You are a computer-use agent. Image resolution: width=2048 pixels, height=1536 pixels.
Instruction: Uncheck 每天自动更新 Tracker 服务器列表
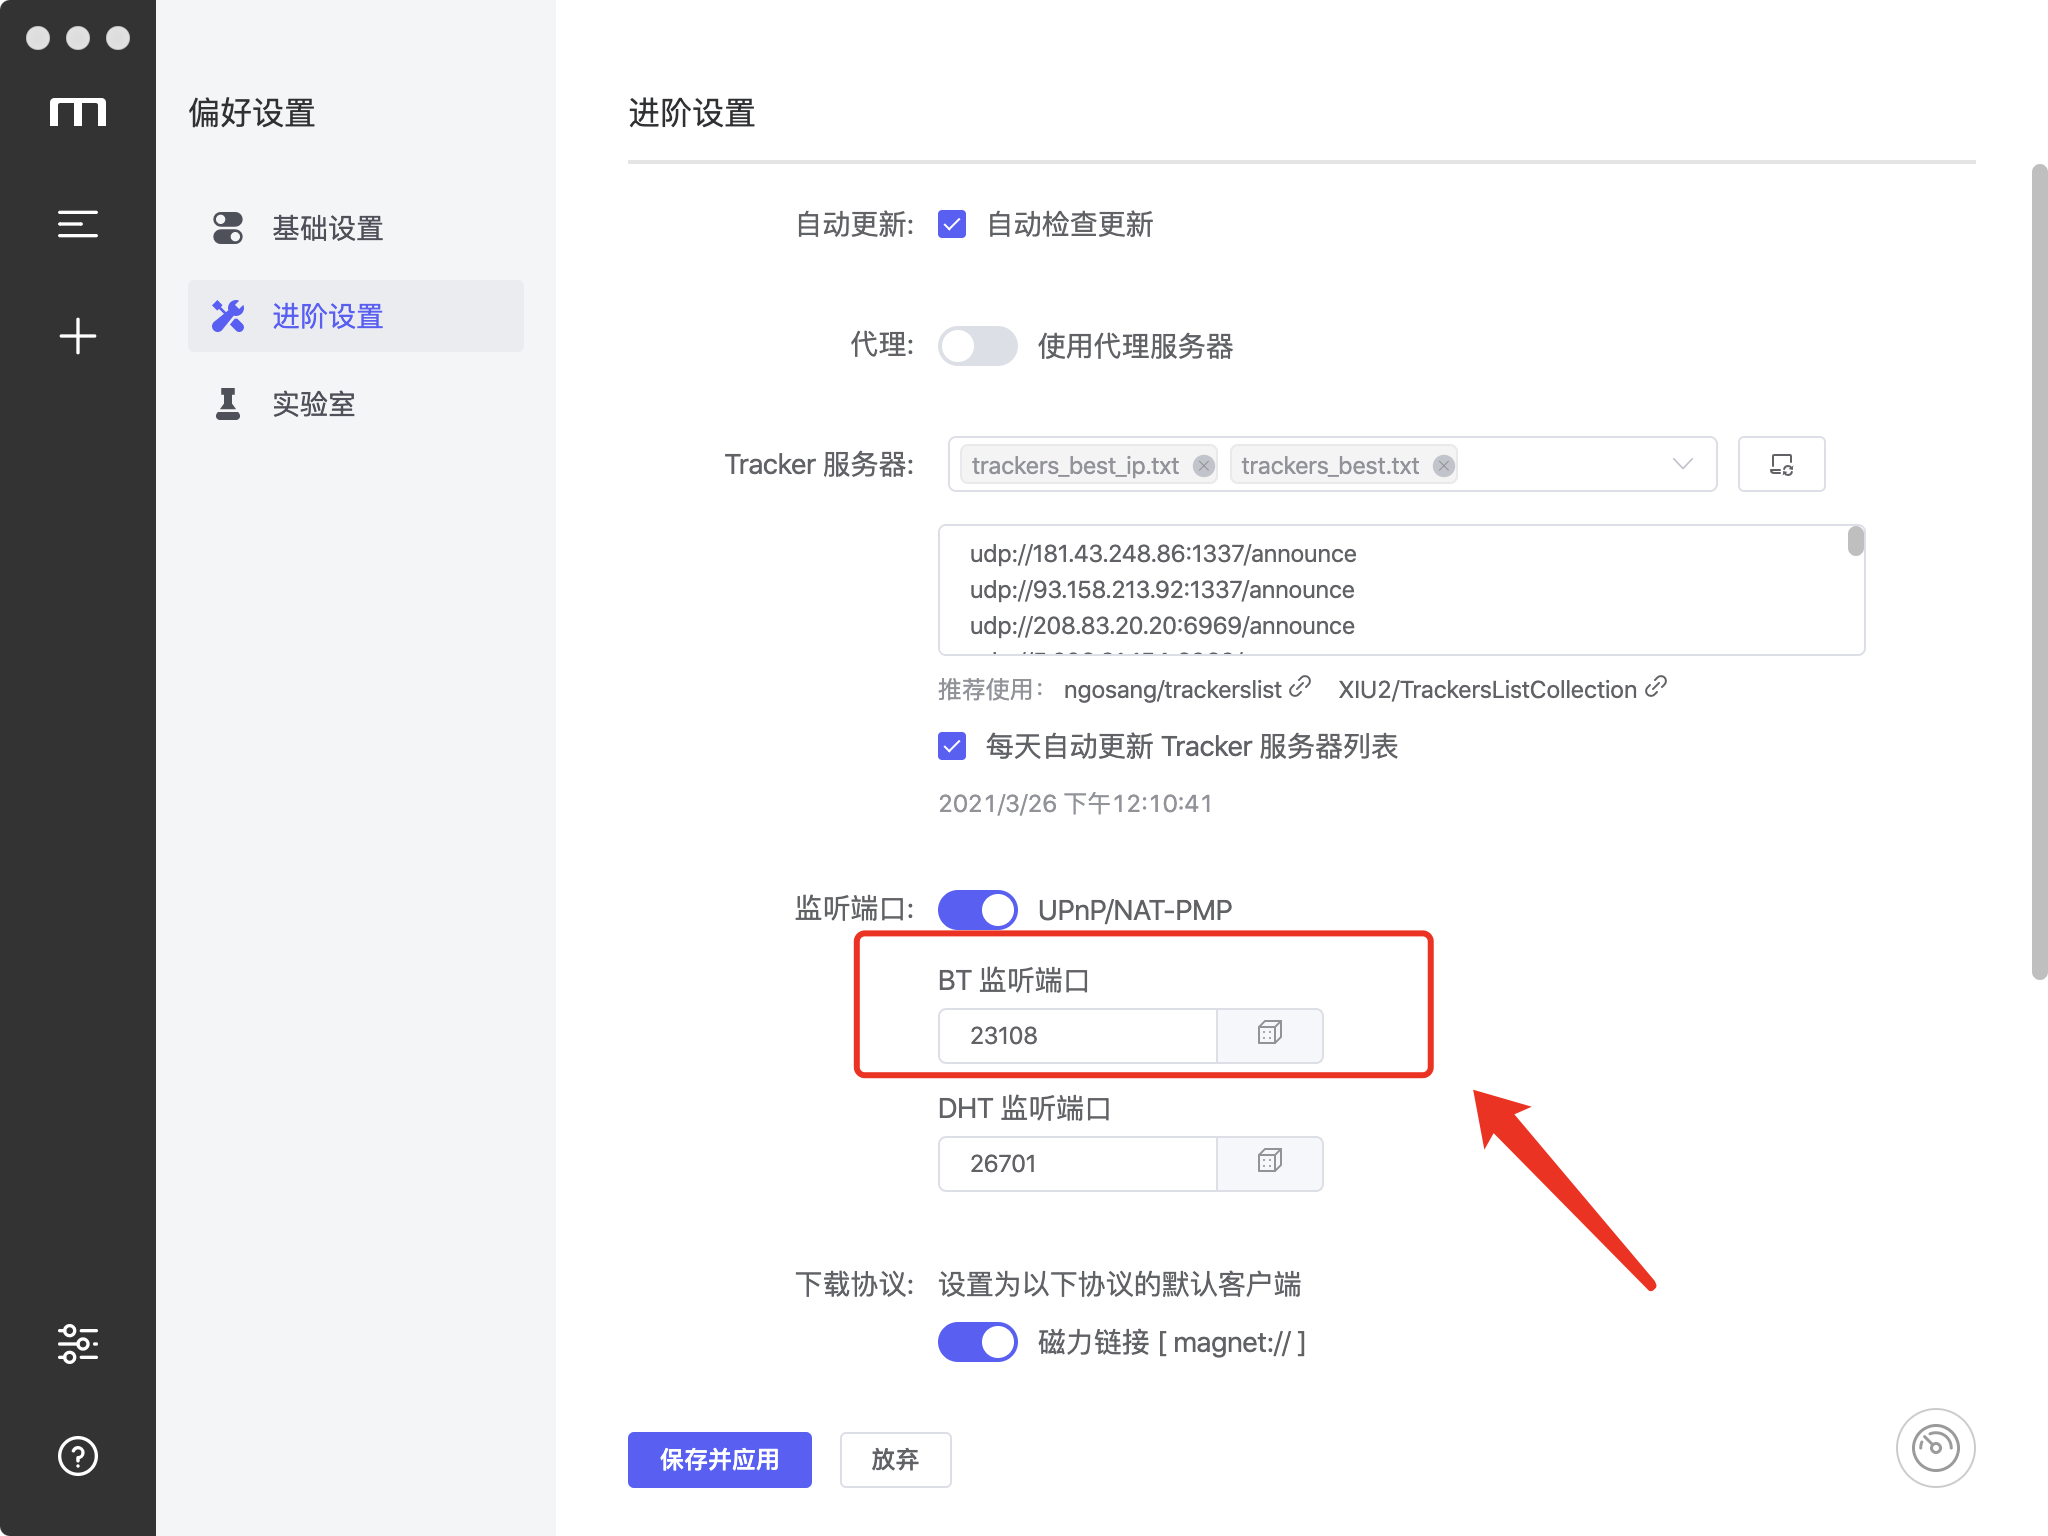[952, 746]
